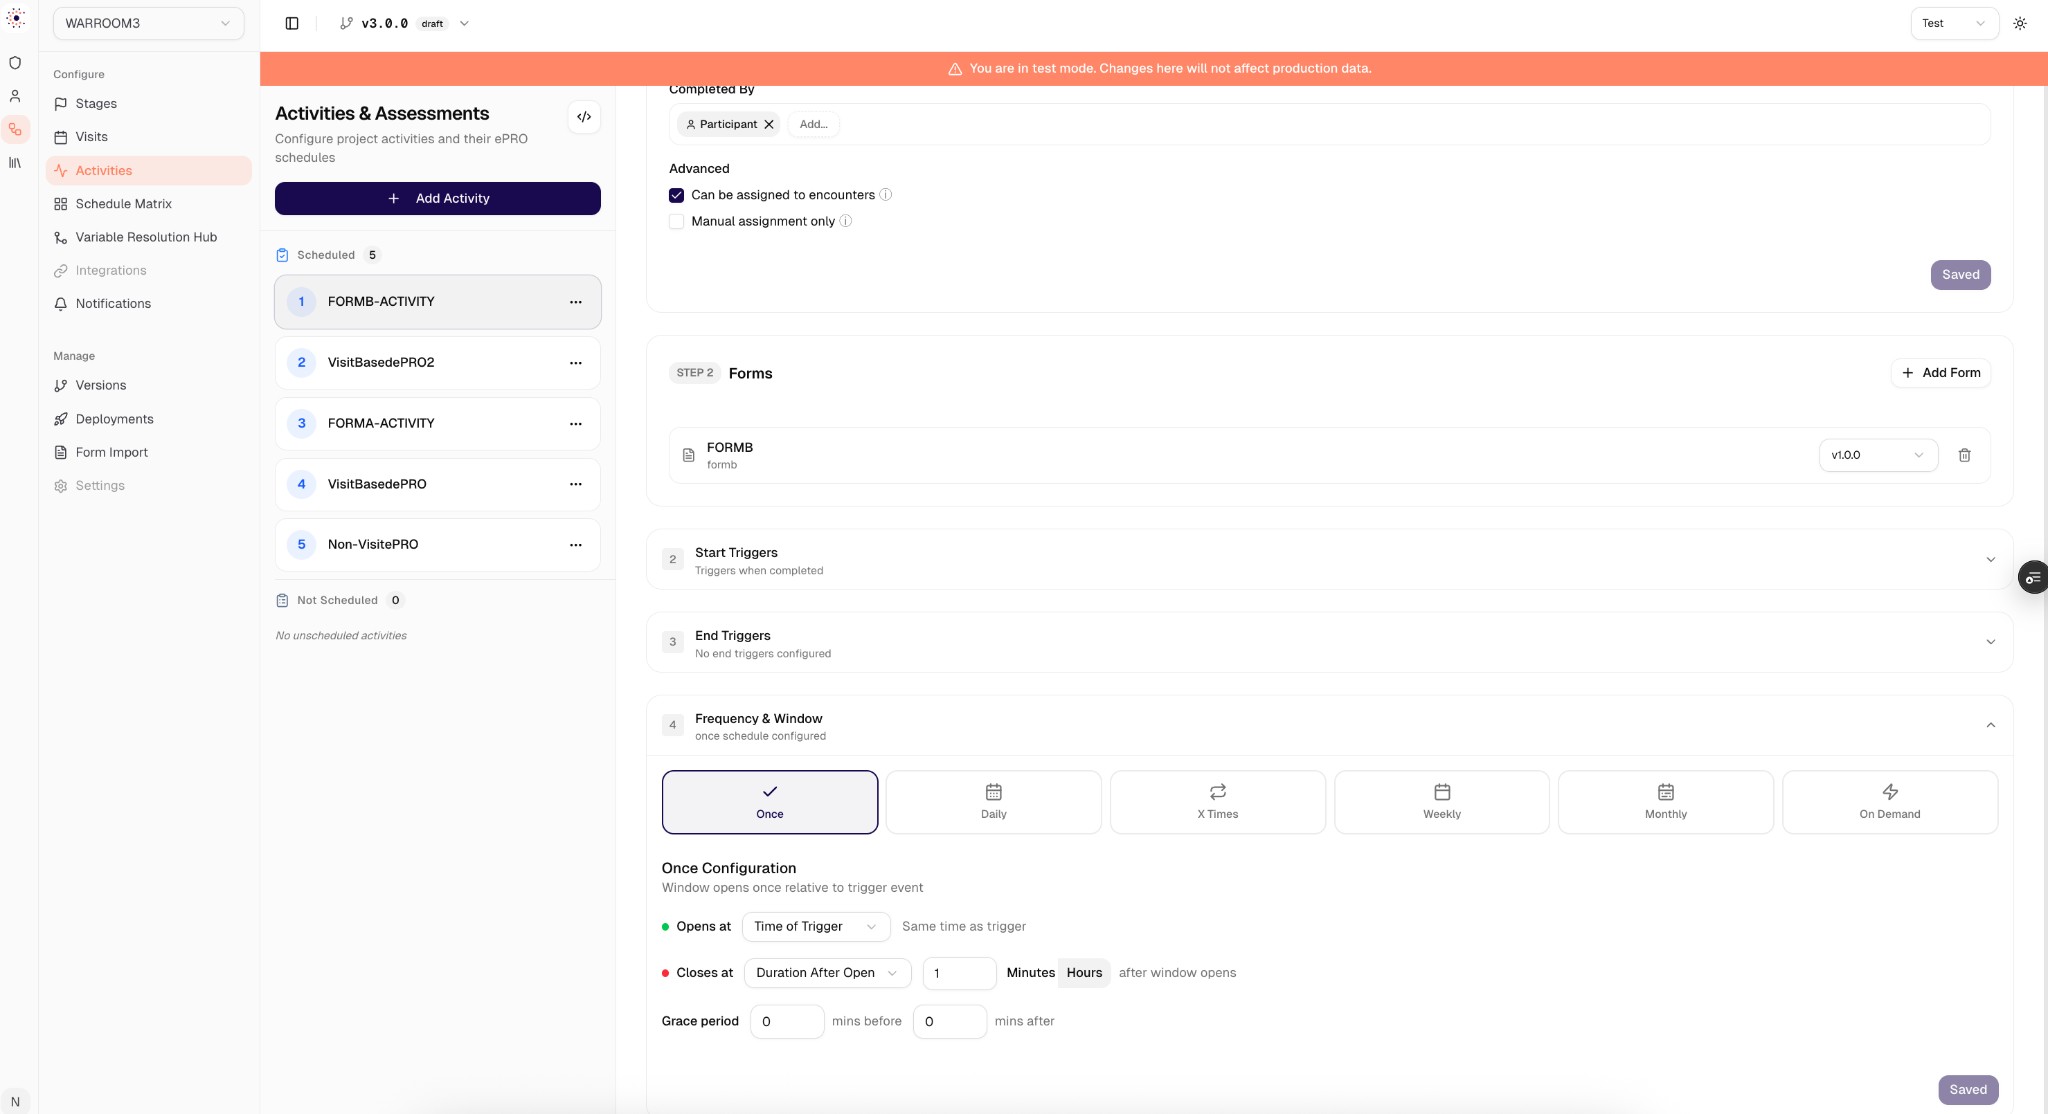This screenshot has height=1114, width=2048.
Task: Open the FORMB v1.0.0 version dropdown
Action: click(1877, 455)
